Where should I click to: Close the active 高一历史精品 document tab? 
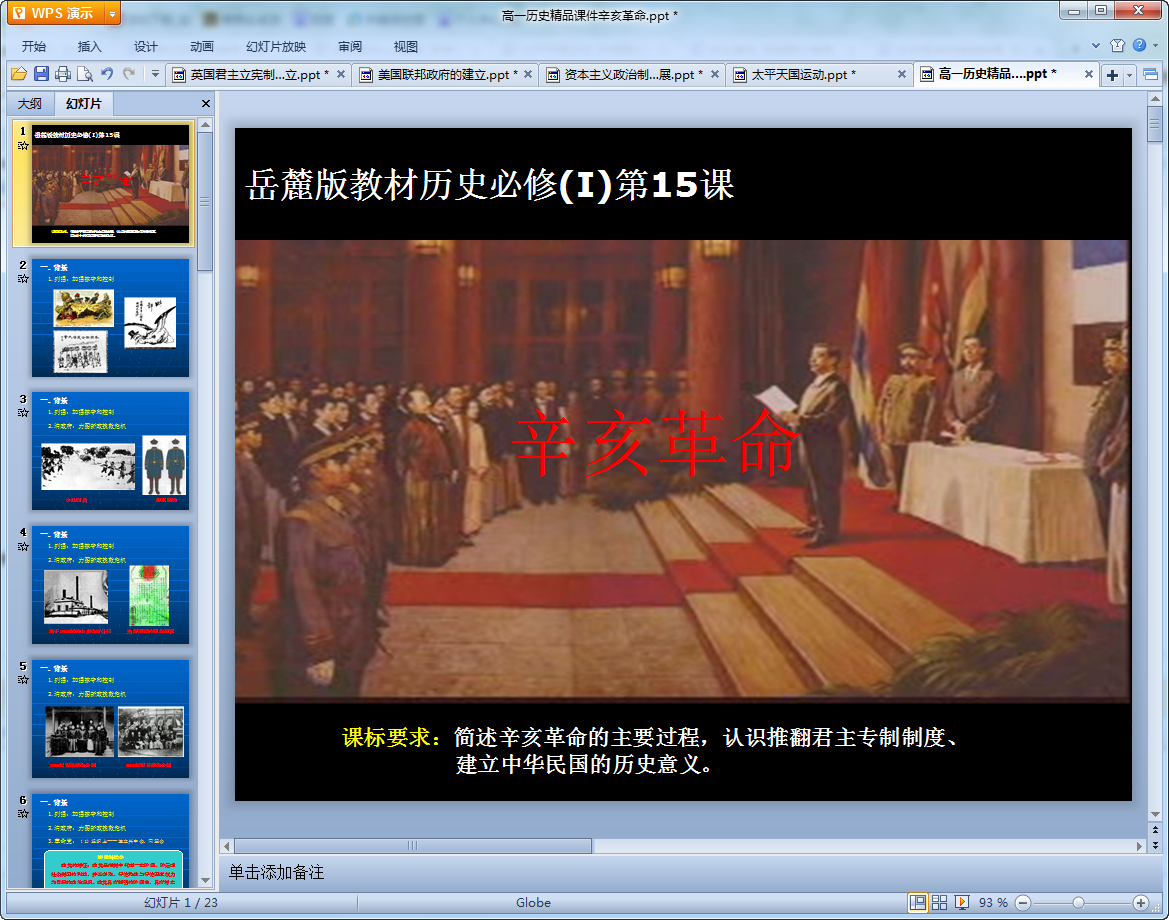[x=1088, y=74]
